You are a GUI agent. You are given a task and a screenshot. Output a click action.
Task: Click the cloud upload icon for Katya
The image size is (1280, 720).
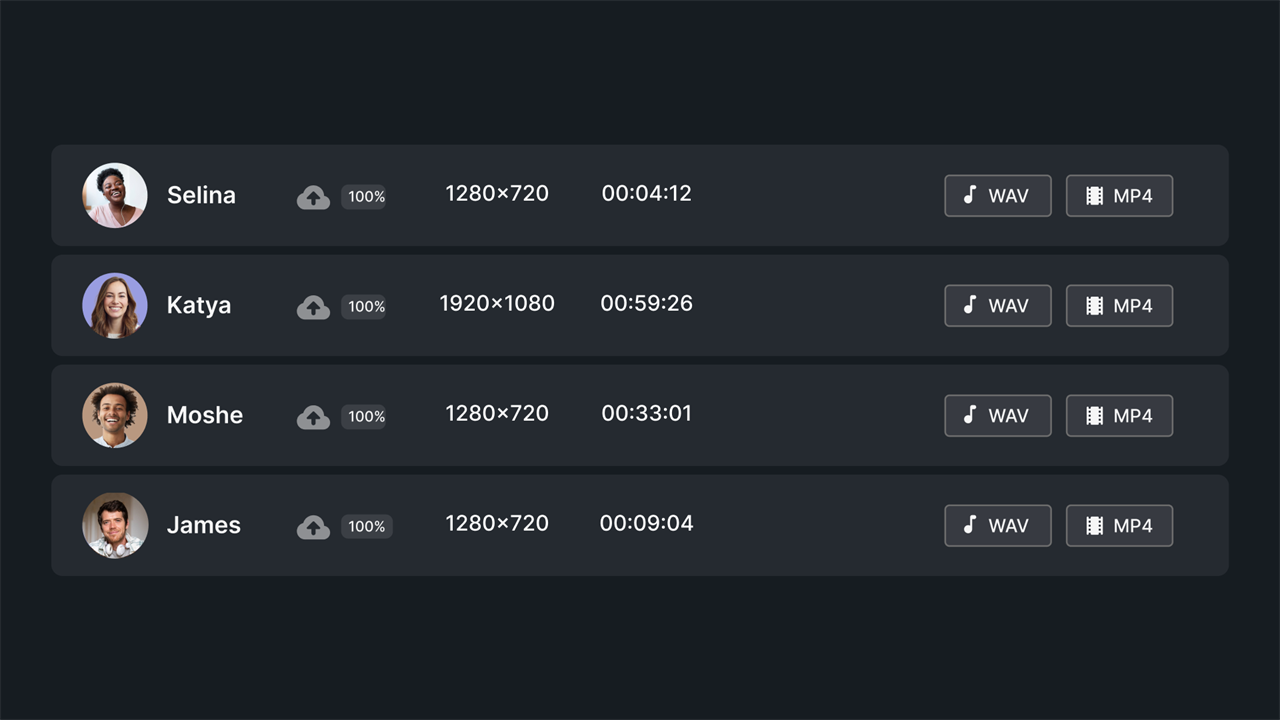[x=313, y=307]
